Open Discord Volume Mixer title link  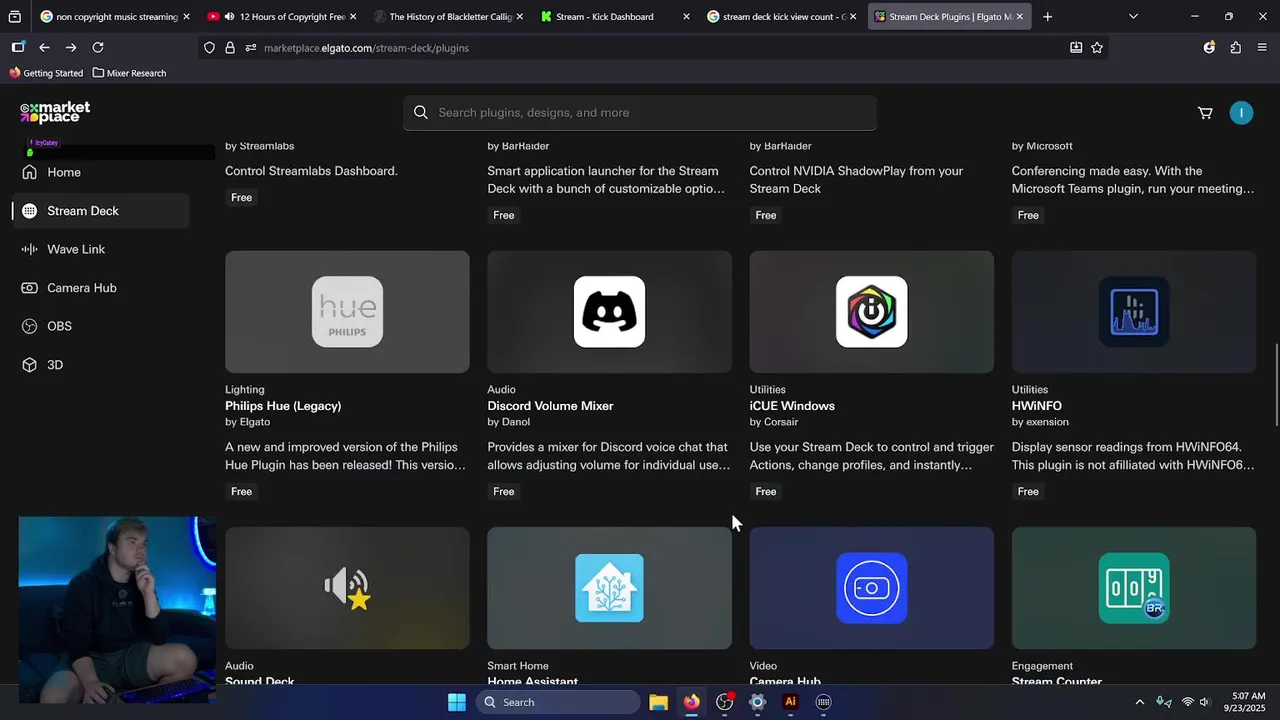click(550, 406)
